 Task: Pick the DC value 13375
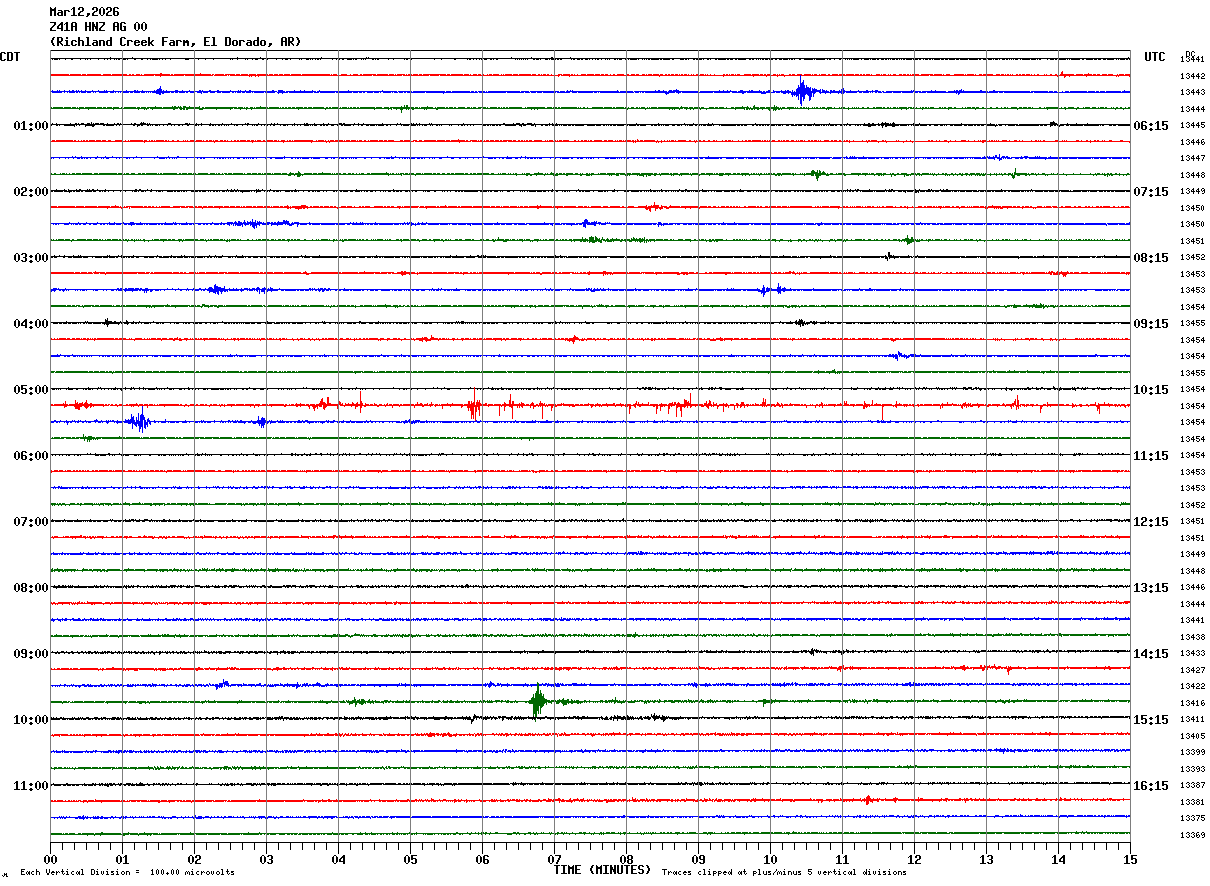[x=1192, y=819]
